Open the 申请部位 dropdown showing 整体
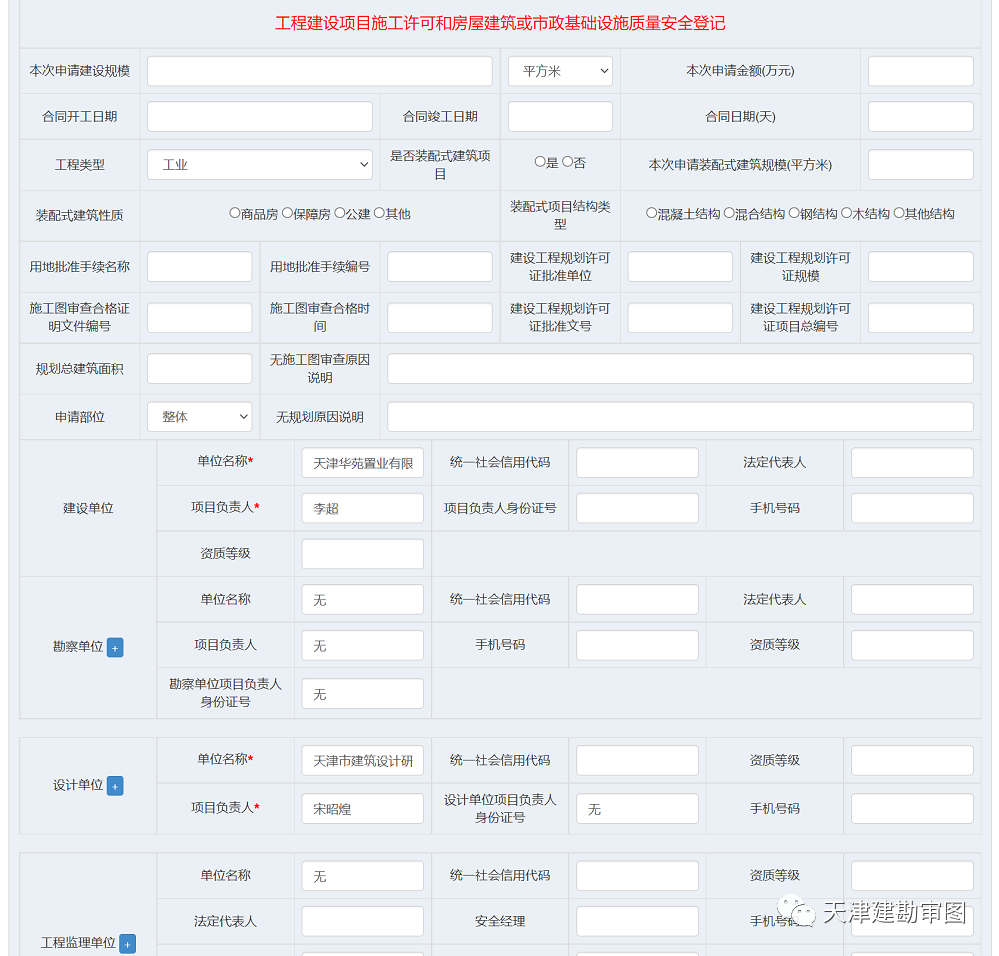 click(199, 417)
